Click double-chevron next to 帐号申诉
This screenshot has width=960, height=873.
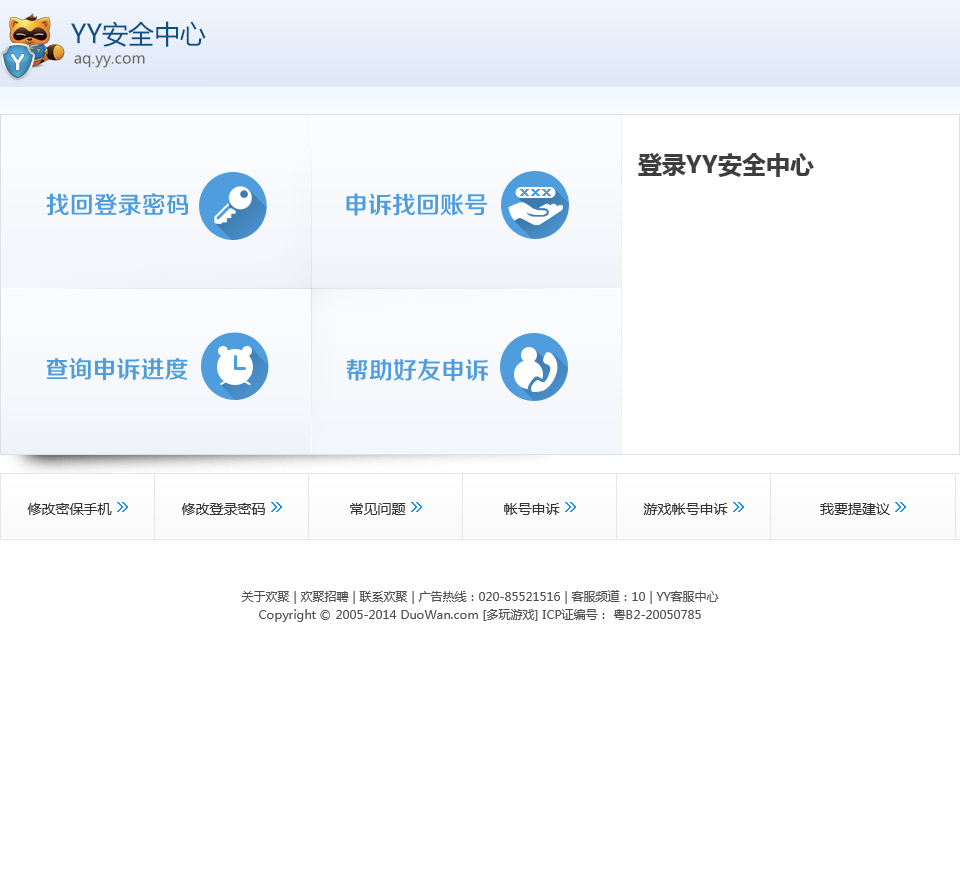(x=571, y=508)
